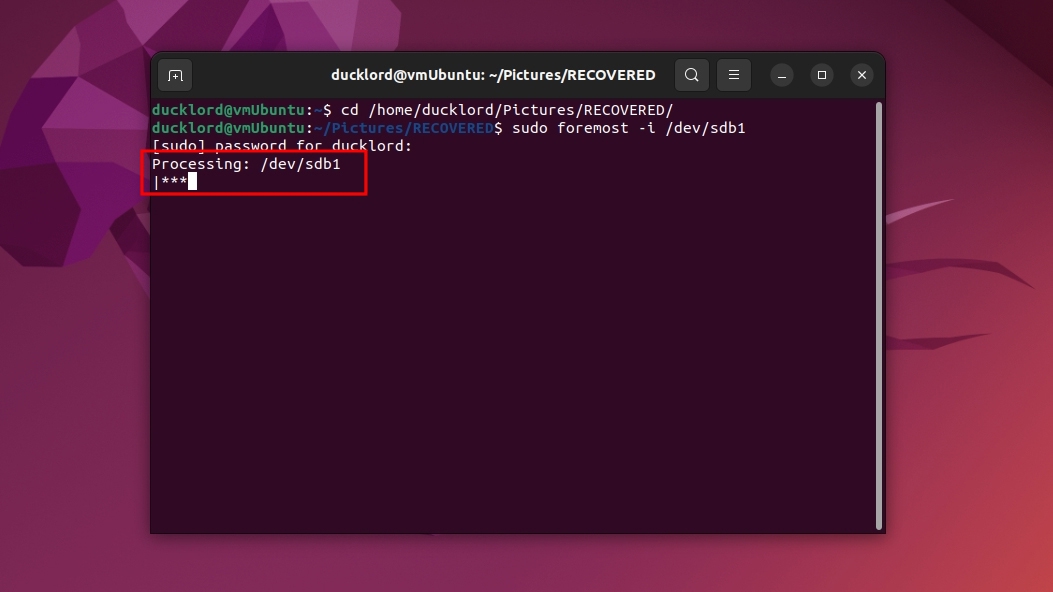
Task: Click the terminal search icon
Action: click(692, 75)
